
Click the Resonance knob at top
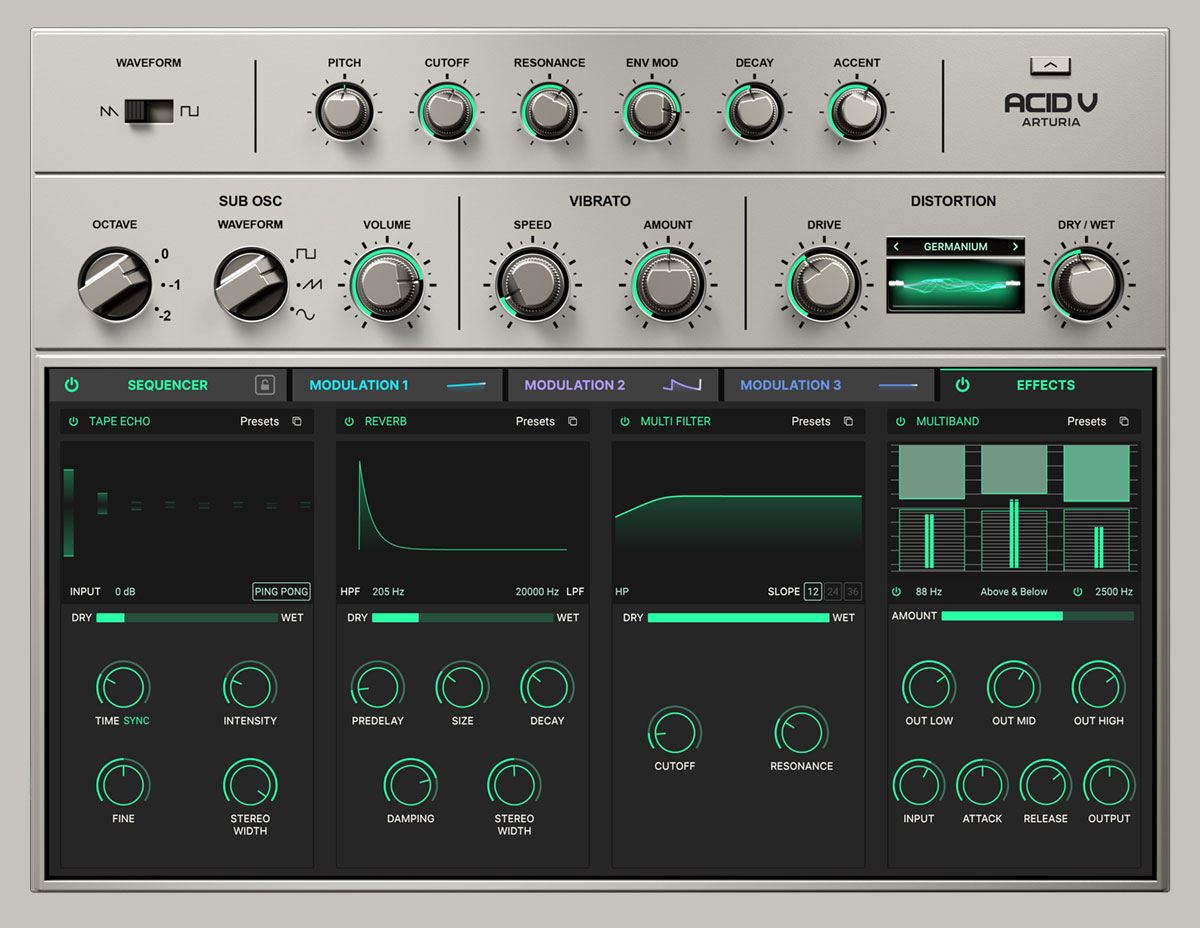coord(549,111)
